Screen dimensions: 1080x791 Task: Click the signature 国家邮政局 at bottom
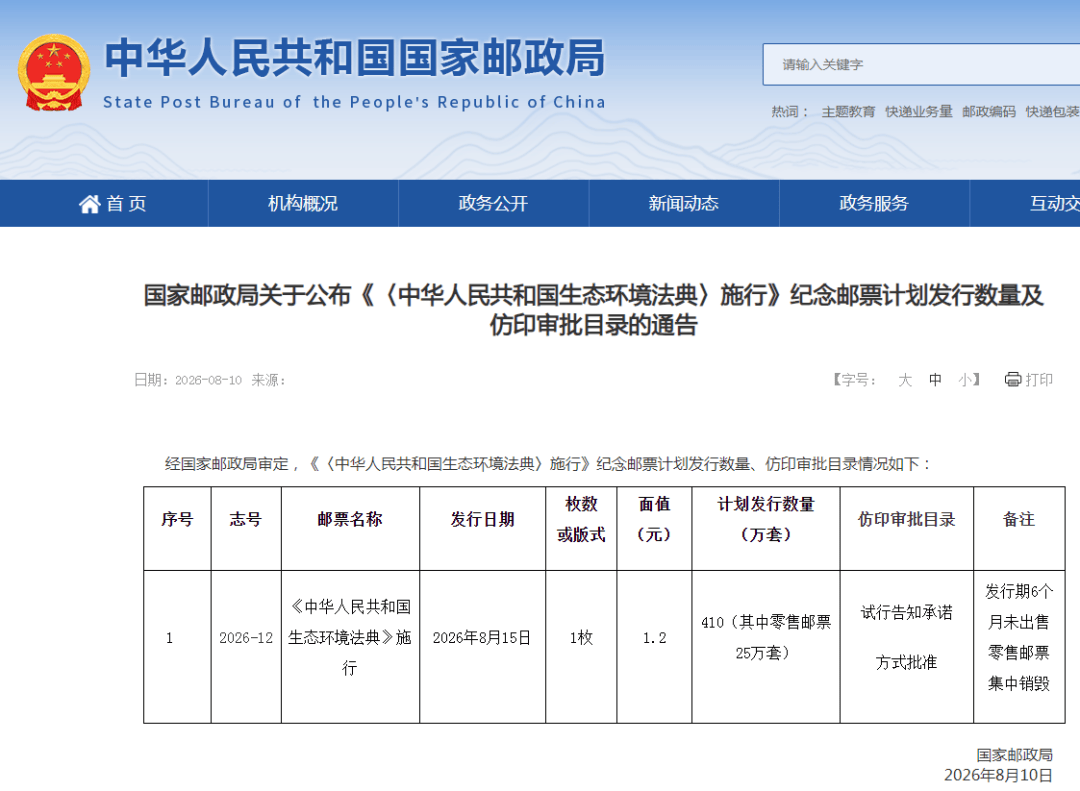[1014, 755]
